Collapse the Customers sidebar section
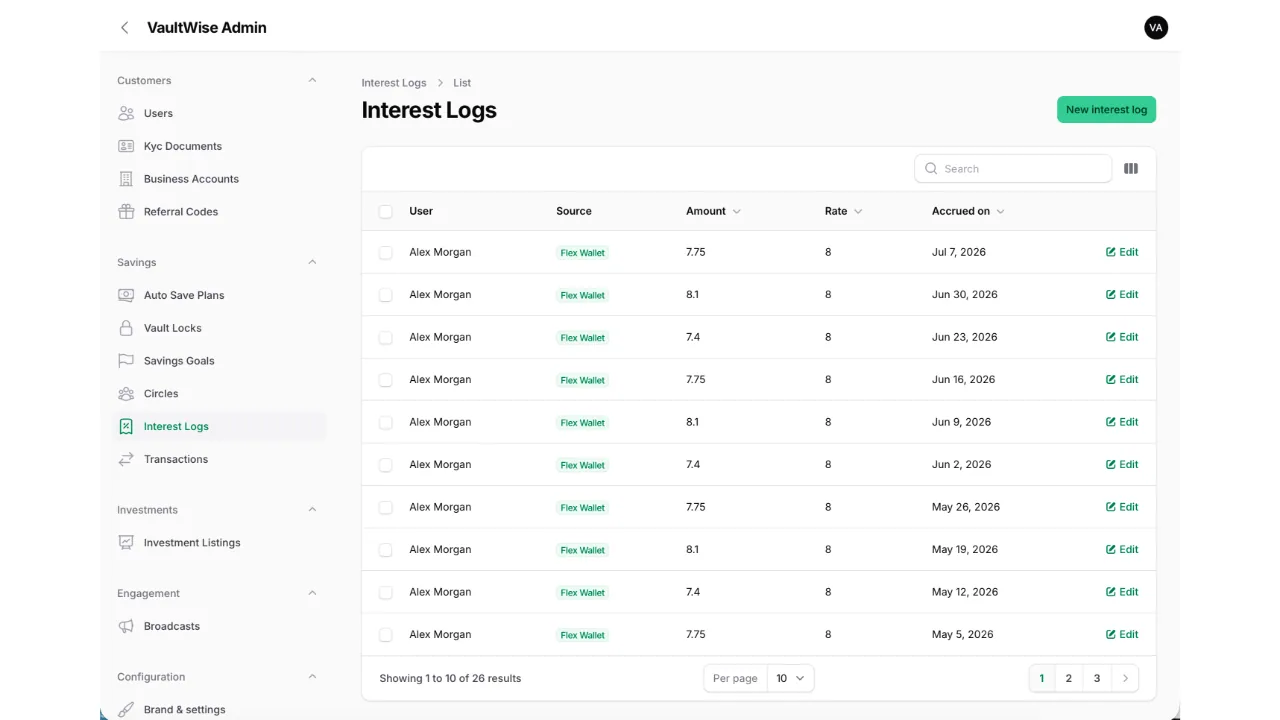Image resolution: width=1280 pixels, height=720 pixels. tap(312, 80)
